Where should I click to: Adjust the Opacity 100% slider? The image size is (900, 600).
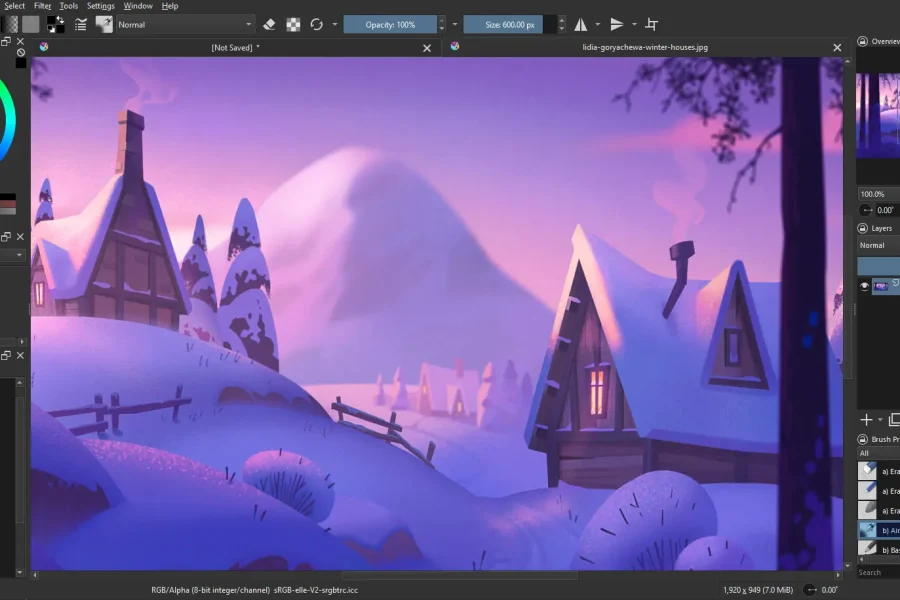pyautogui.click(x=389, y=24)
